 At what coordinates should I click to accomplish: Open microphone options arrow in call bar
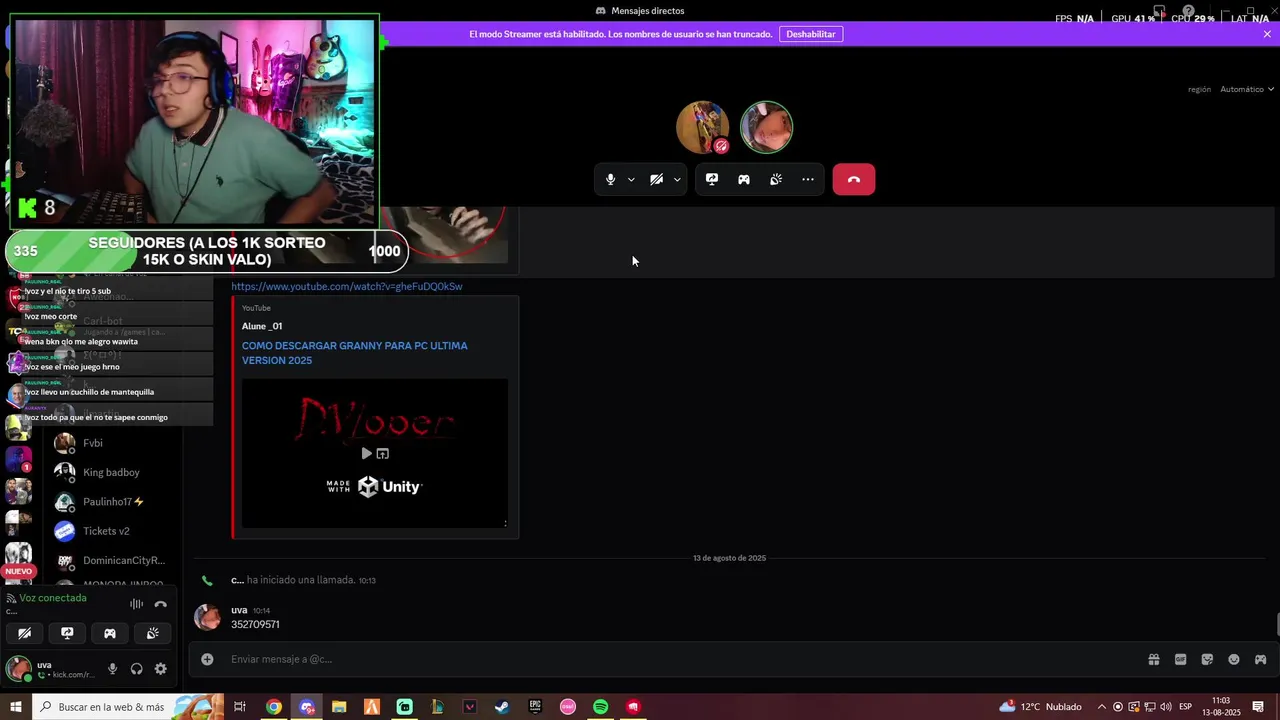click(631, 180)
